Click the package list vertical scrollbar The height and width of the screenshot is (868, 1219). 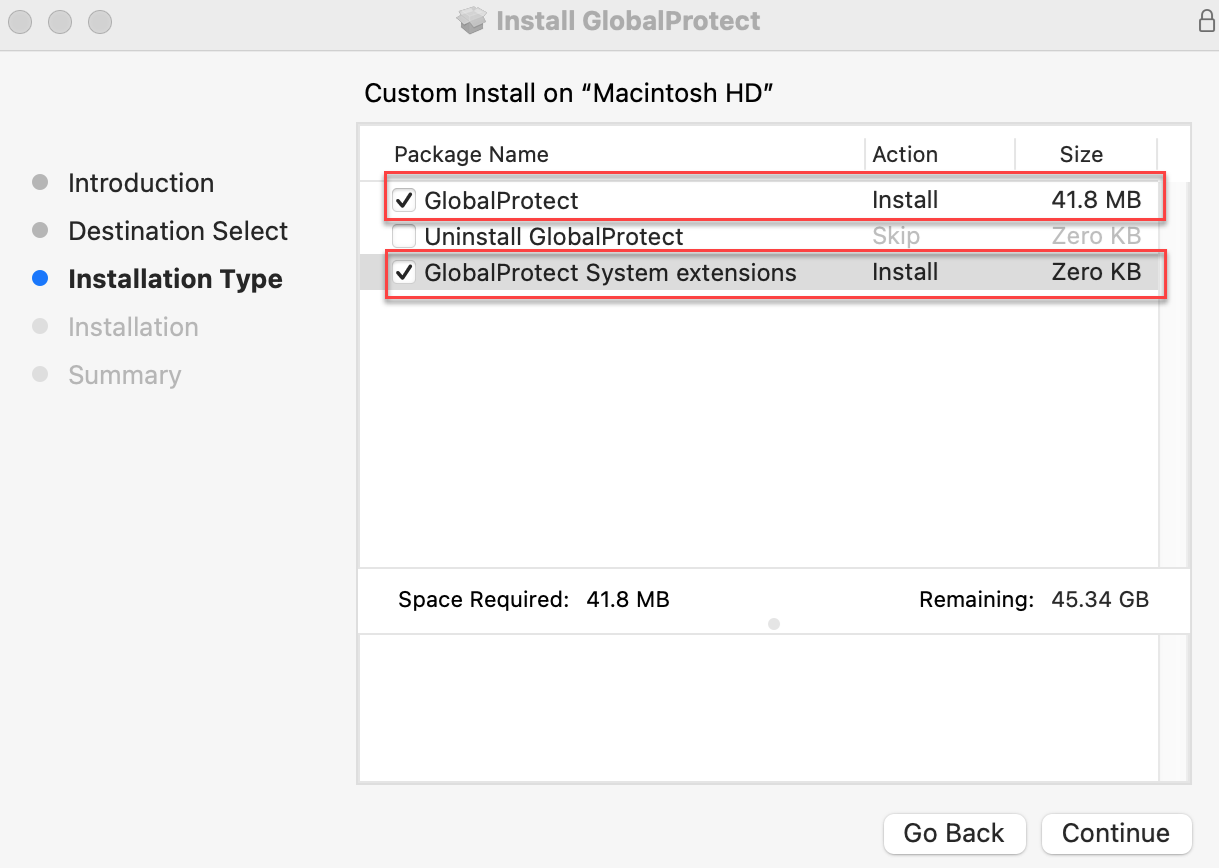tap(1174, 375)
